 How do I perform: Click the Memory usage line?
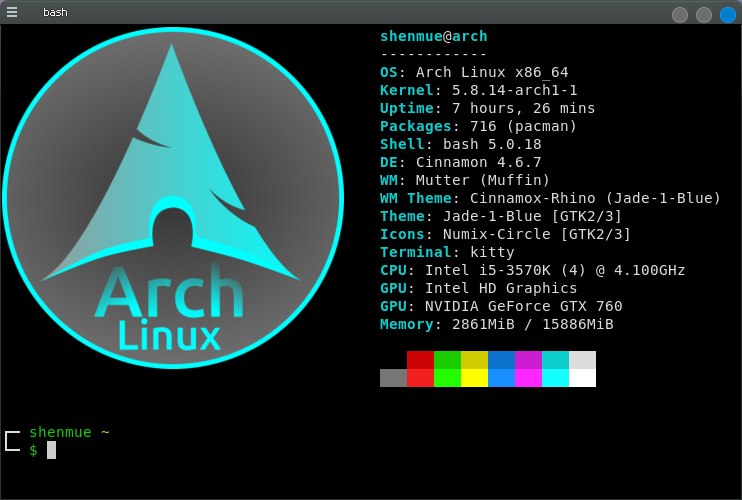pos(496,324)
